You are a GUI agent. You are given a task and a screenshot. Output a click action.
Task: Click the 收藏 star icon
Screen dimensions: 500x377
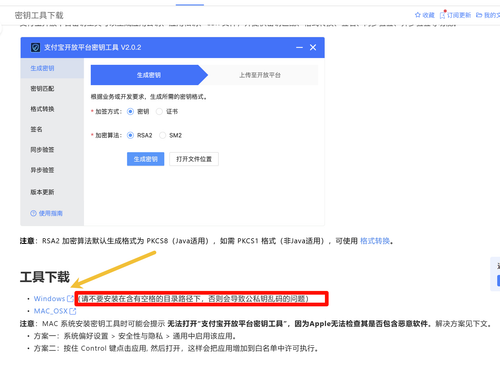[x=417, y=15]
